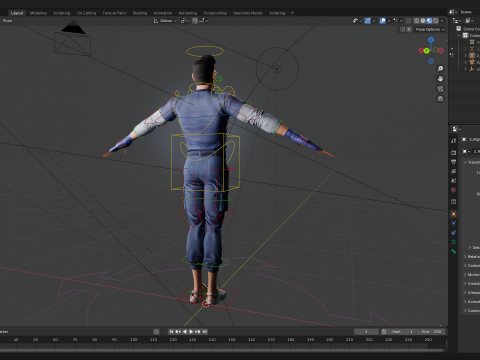The image size is (480, 360).
Task: Switch to the UV Editing workspace tab
Action: point(86,13)
